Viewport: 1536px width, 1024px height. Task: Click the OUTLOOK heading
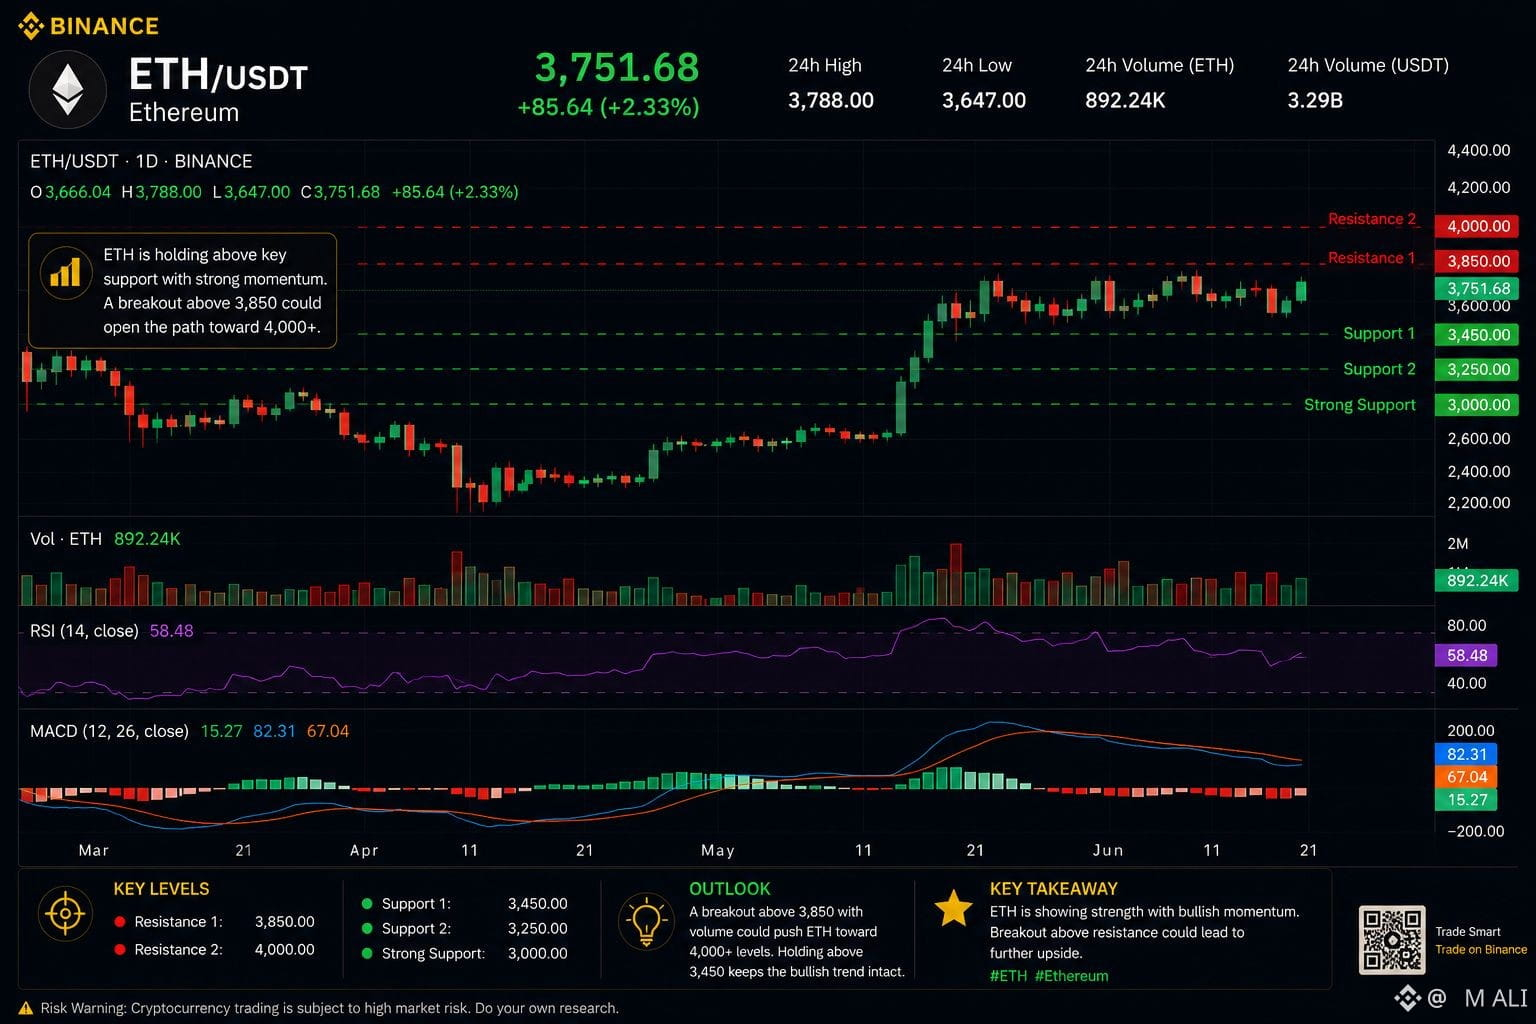(730, 889)
